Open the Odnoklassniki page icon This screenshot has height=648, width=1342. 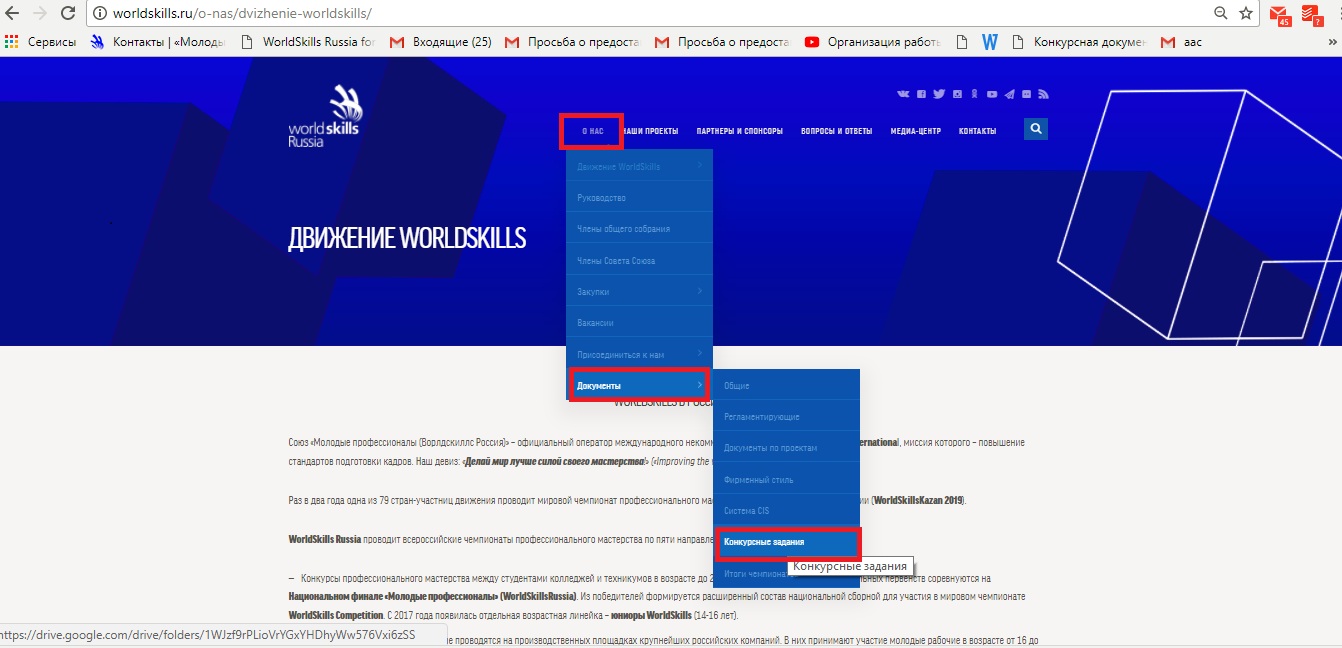(974, 94)
